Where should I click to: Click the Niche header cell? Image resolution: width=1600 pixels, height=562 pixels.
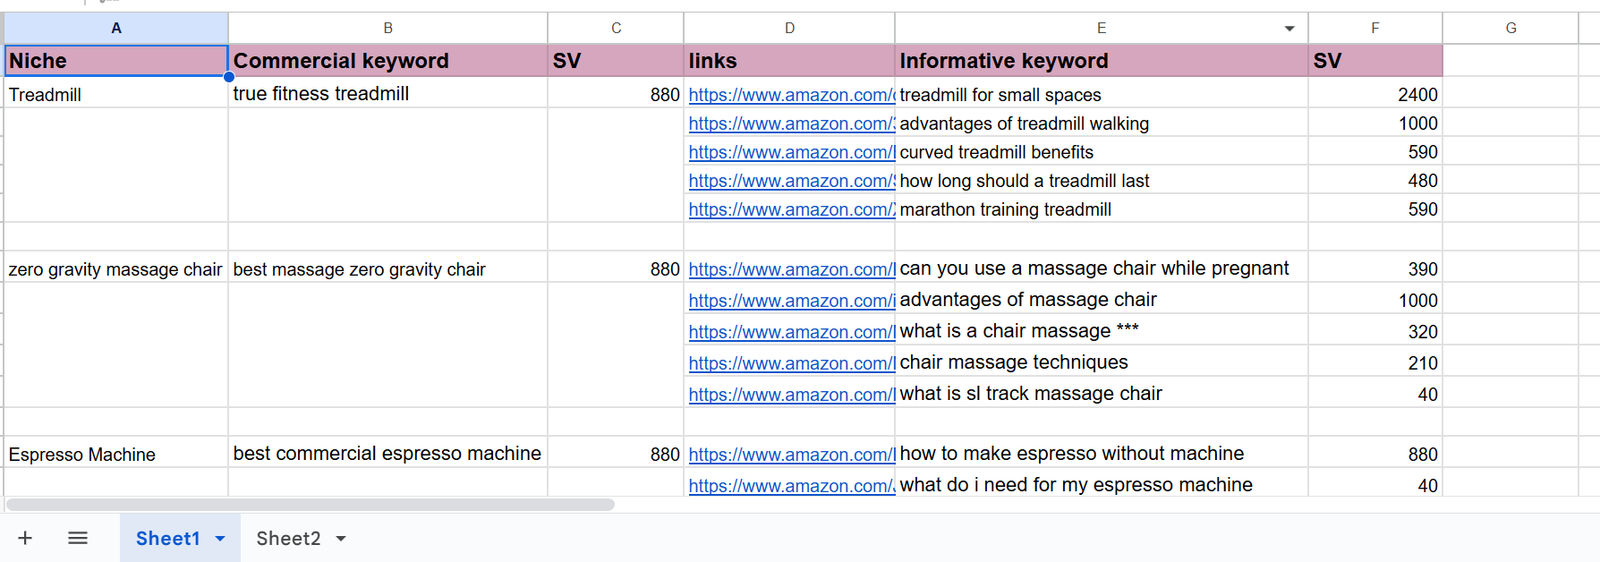(116, 61)
